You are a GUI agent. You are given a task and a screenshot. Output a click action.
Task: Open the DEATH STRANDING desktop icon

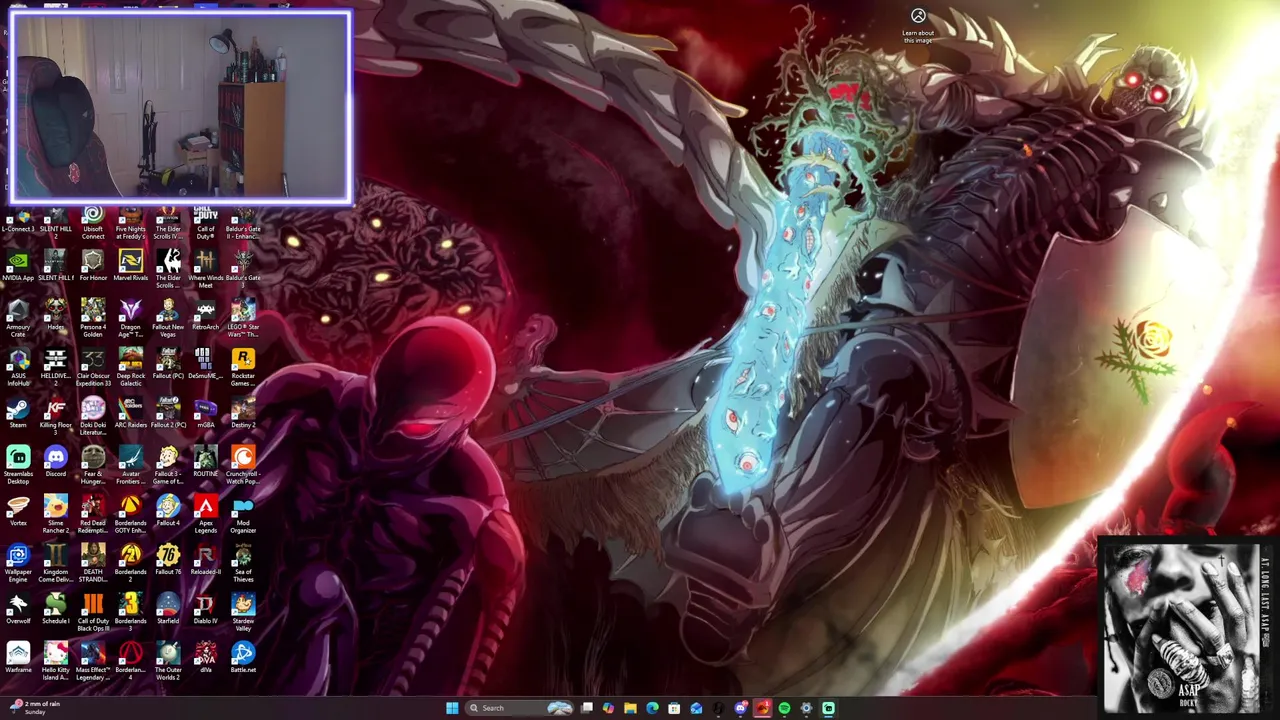(x=93, y=564)
